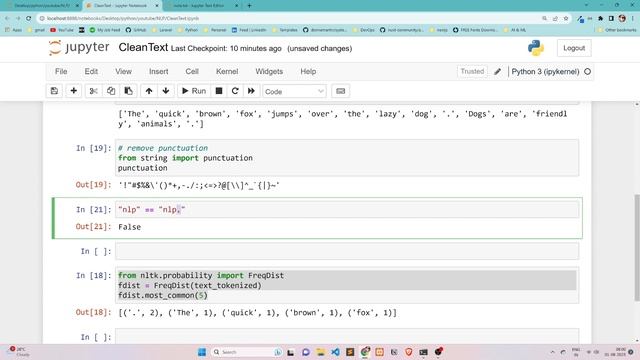Open the View menu
Image resolution: width=640 pixels, height=360 pixels.
(123, 71)
